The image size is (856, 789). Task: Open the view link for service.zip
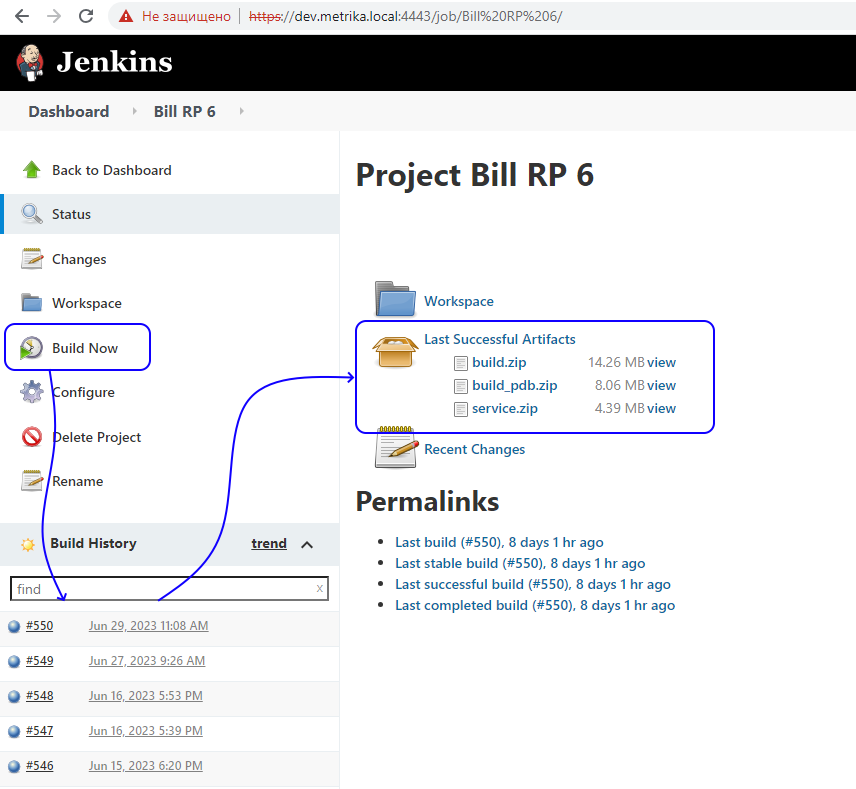coord(661,408)
